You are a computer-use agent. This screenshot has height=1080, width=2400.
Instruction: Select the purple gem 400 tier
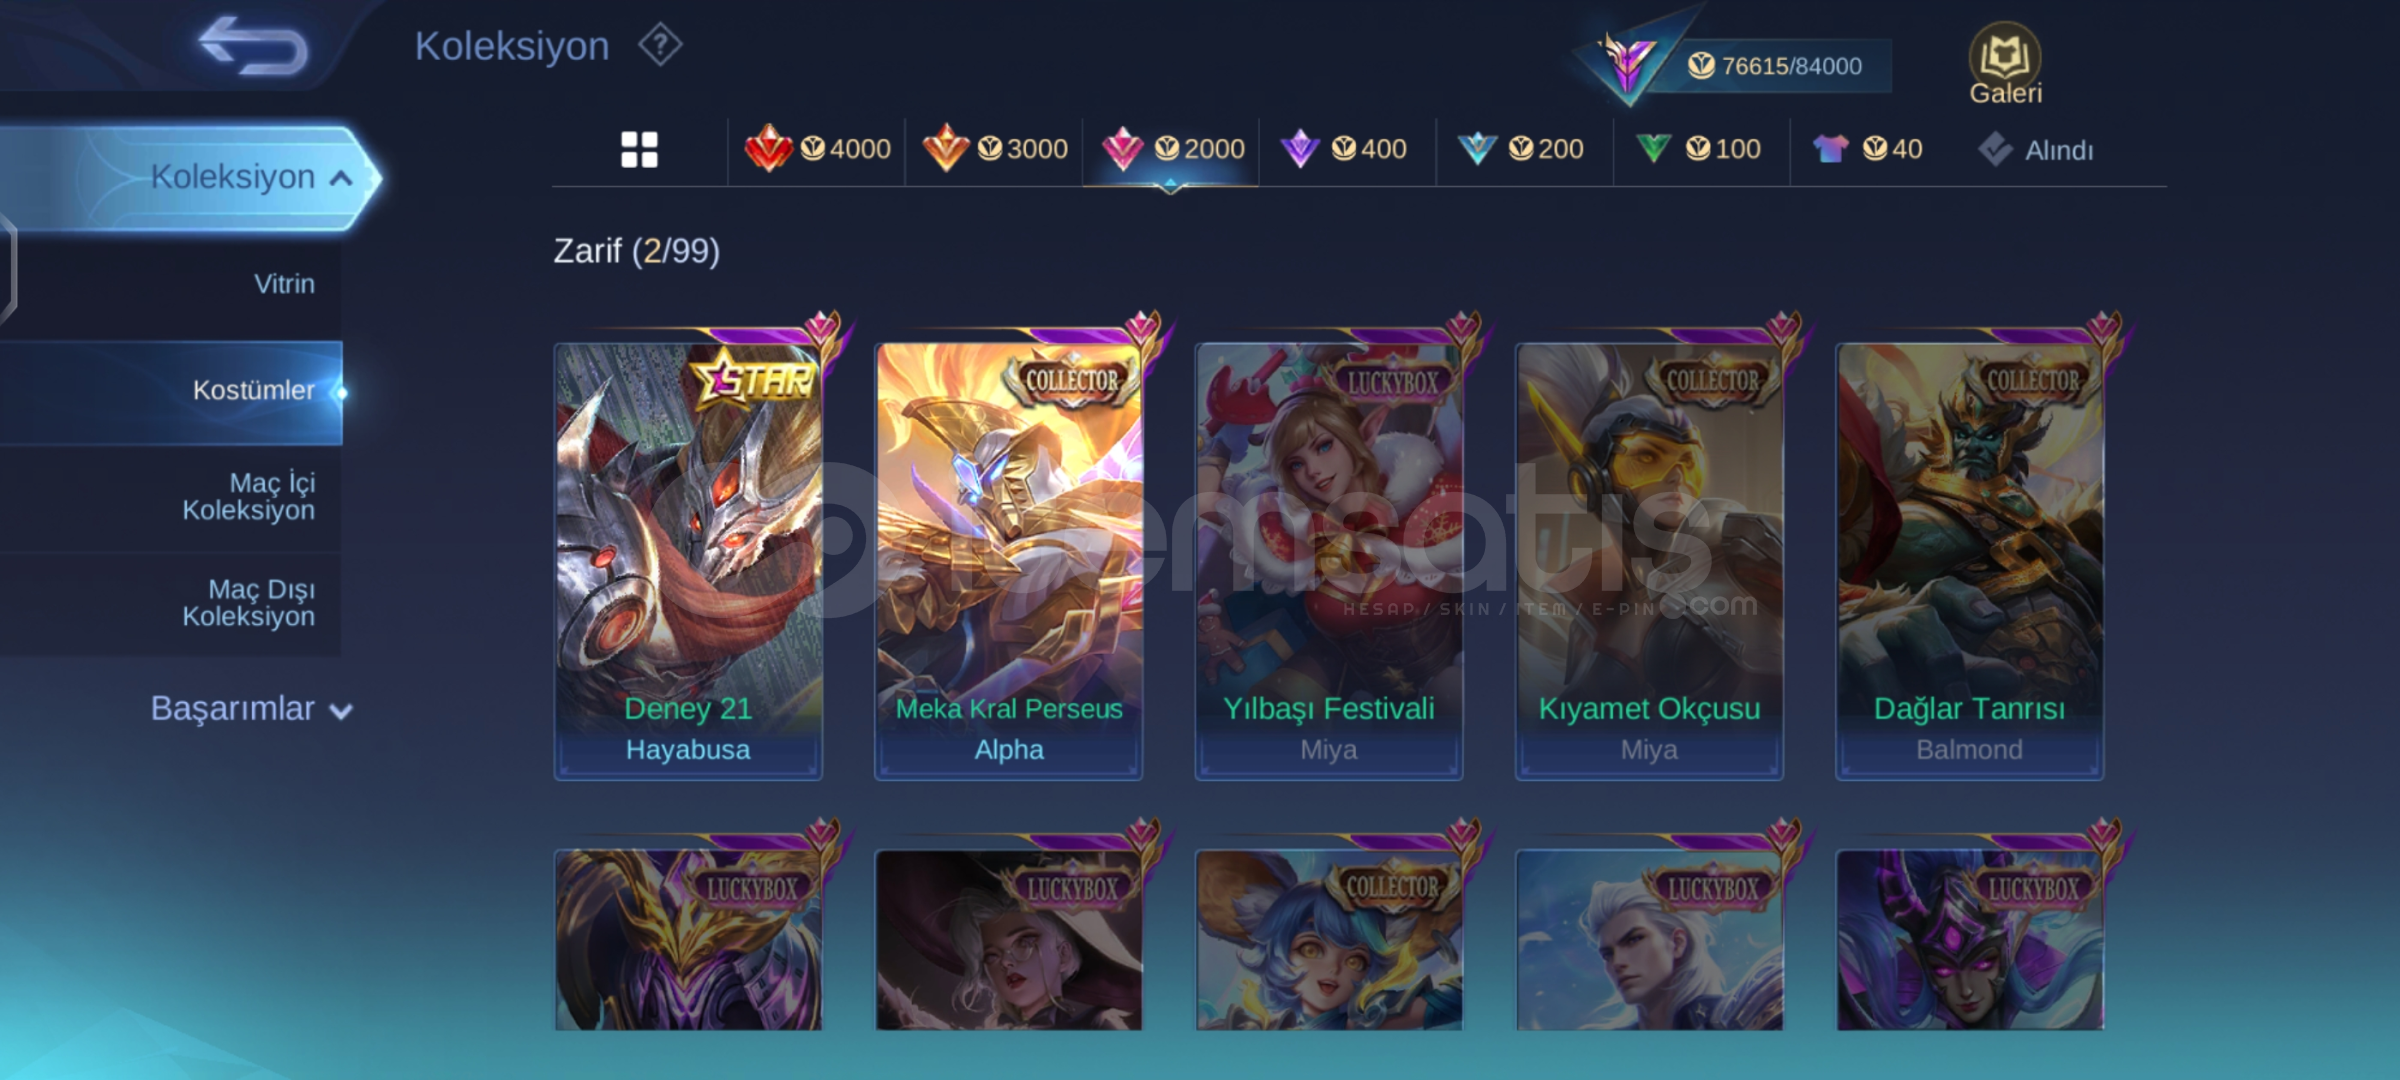[1343, 149]
